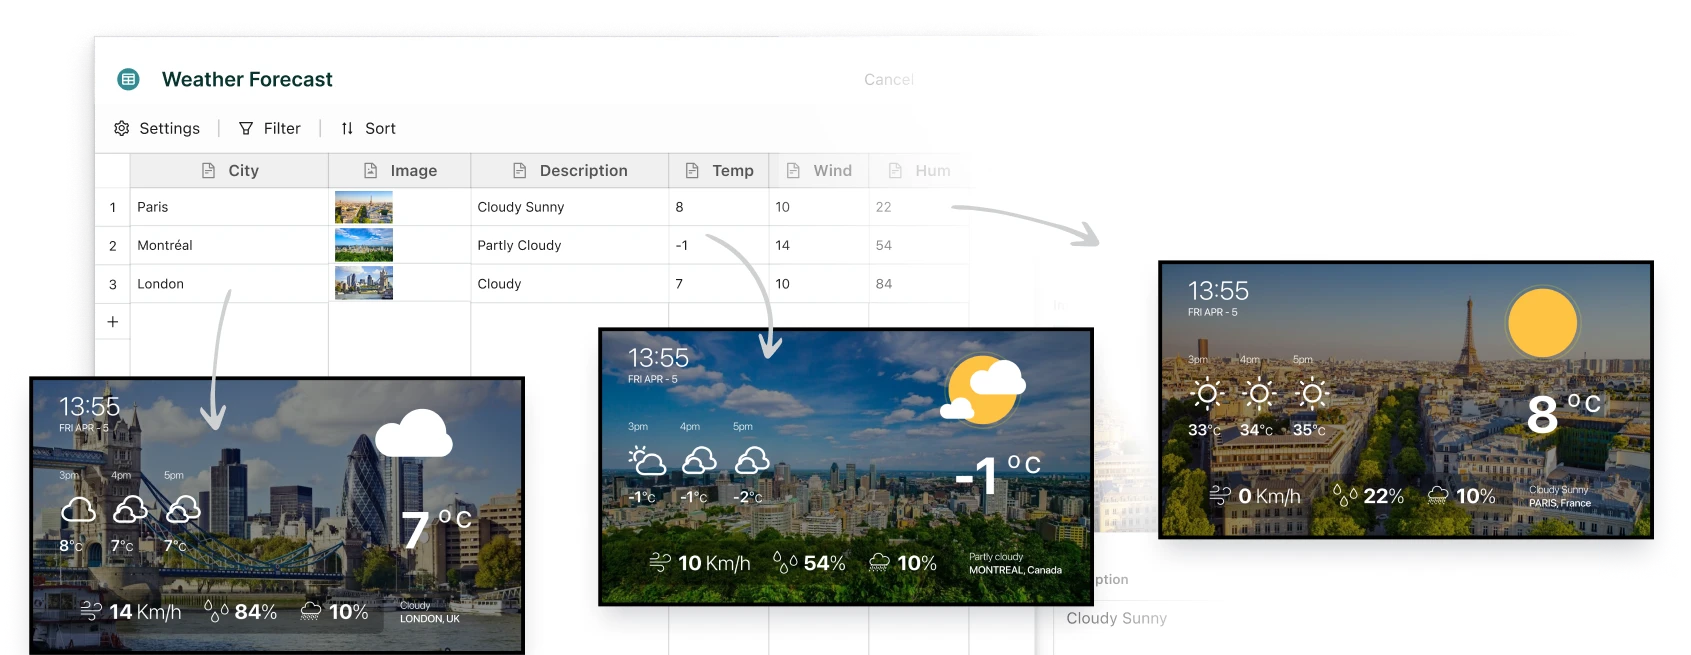Open the Filter option

pyautogui.click(x=270, y=128)
